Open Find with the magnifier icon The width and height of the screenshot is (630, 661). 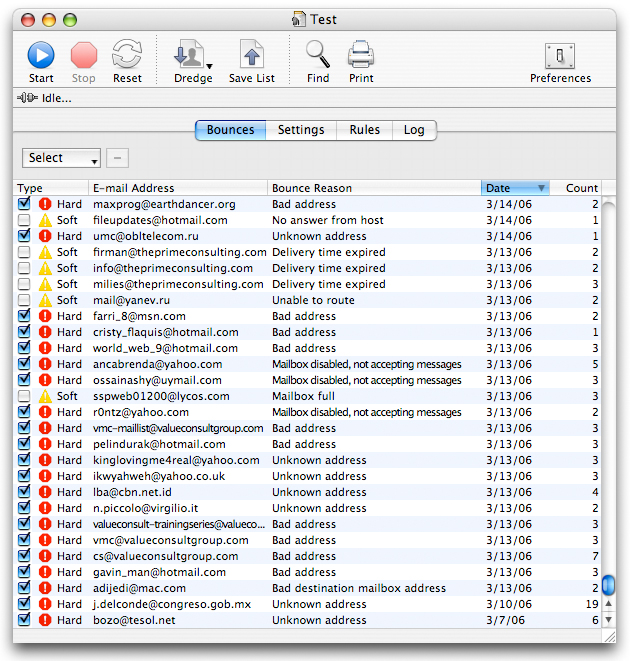318,54
